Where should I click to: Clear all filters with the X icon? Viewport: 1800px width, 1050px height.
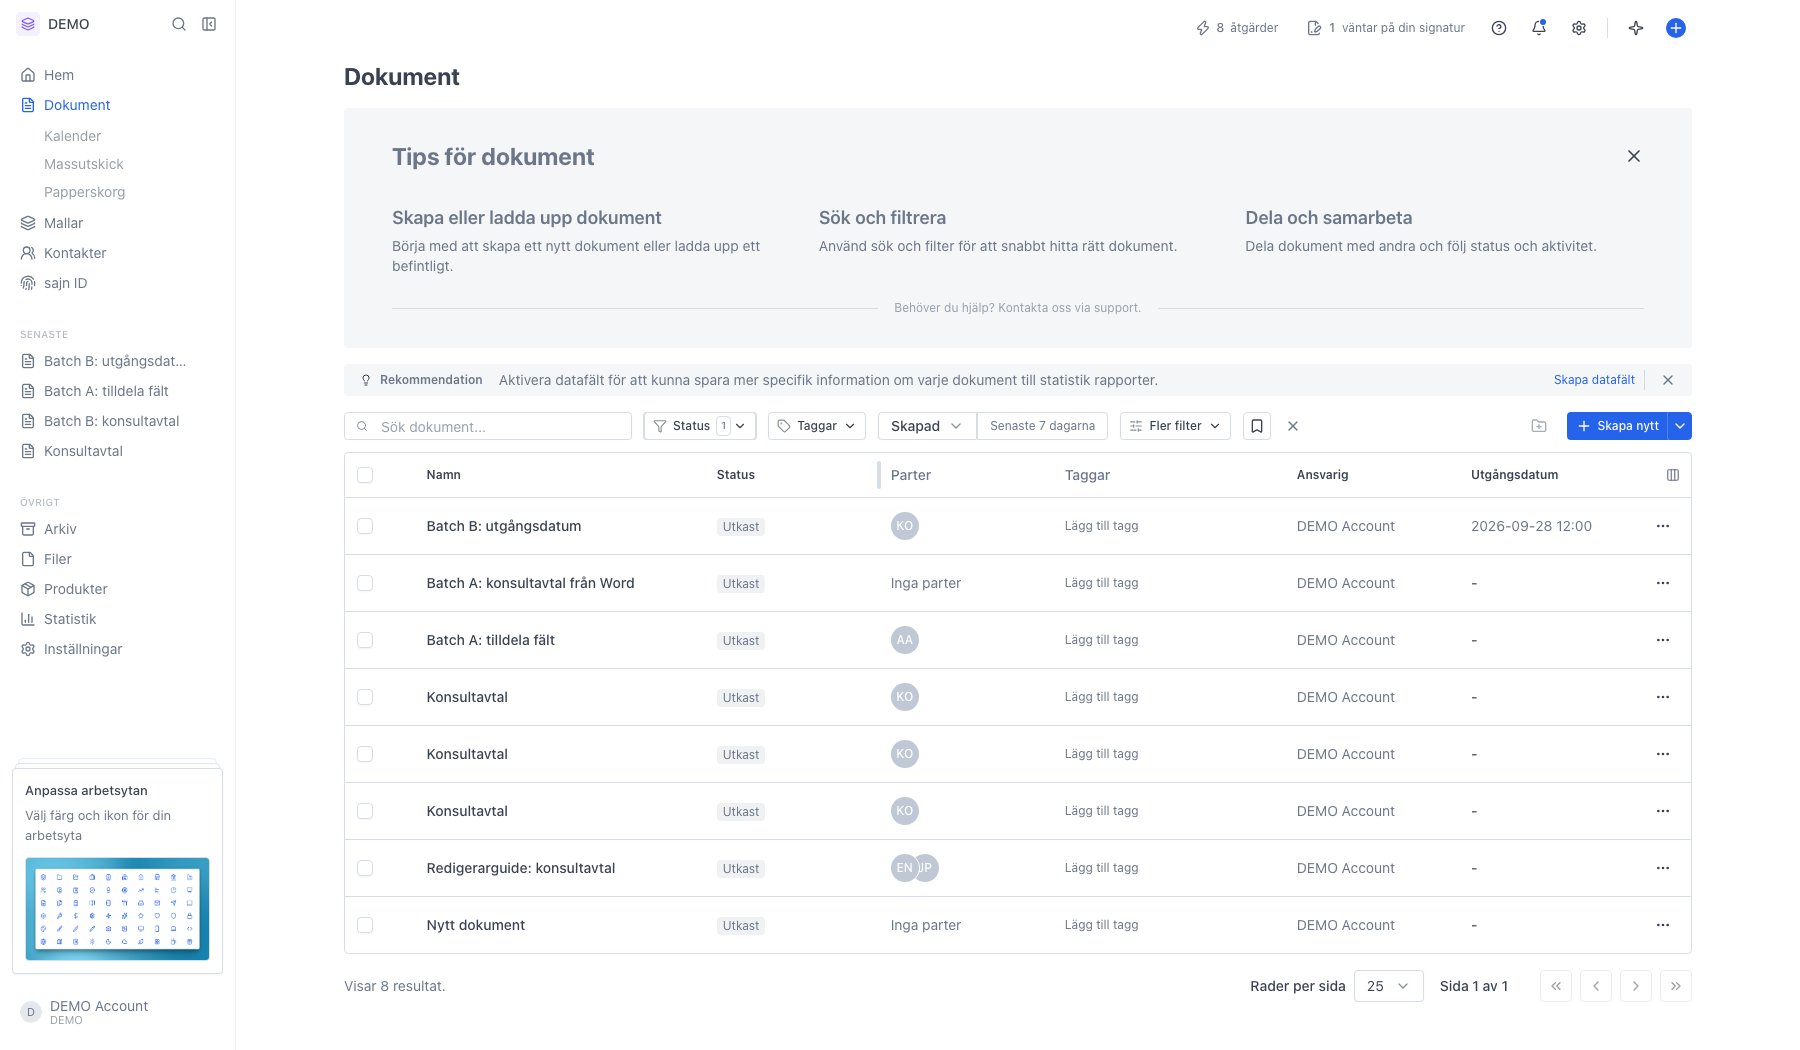(x=1293, y=426)
